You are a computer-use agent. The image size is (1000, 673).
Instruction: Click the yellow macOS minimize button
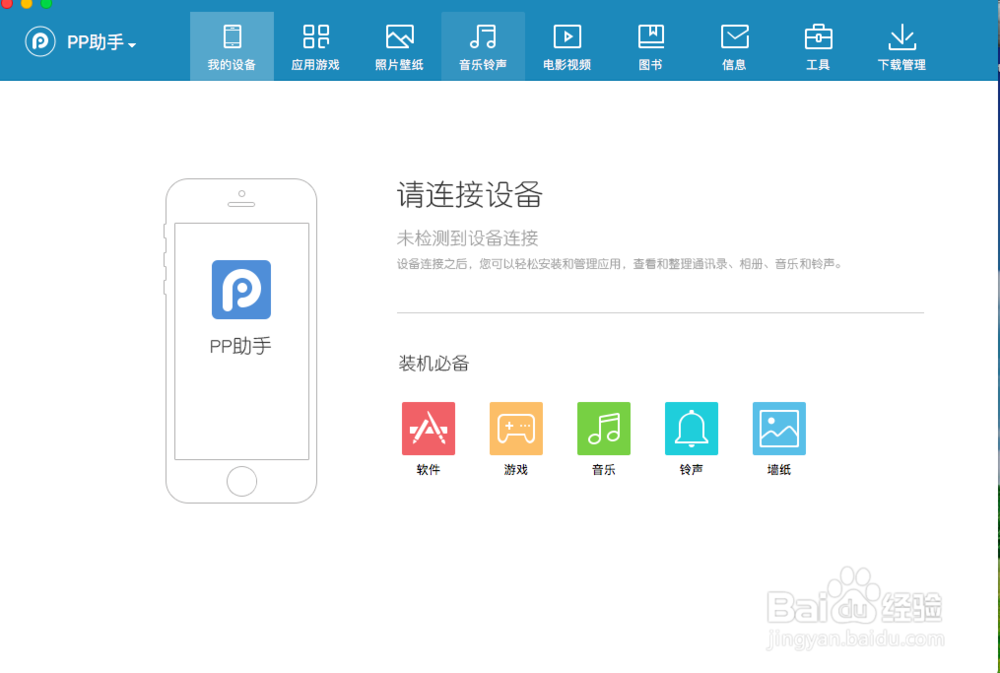point(26,3)
